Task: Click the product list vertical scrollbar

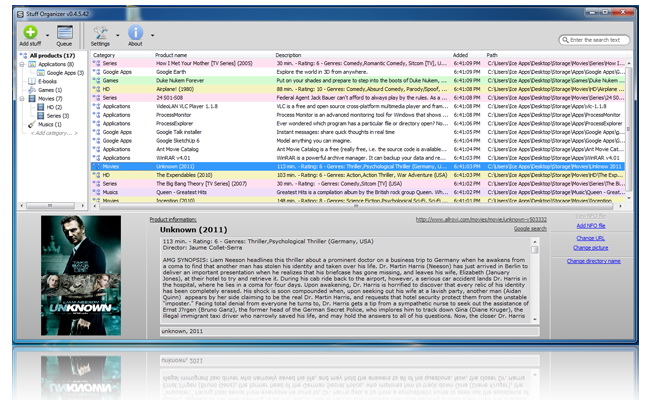Action: point(629,129)
